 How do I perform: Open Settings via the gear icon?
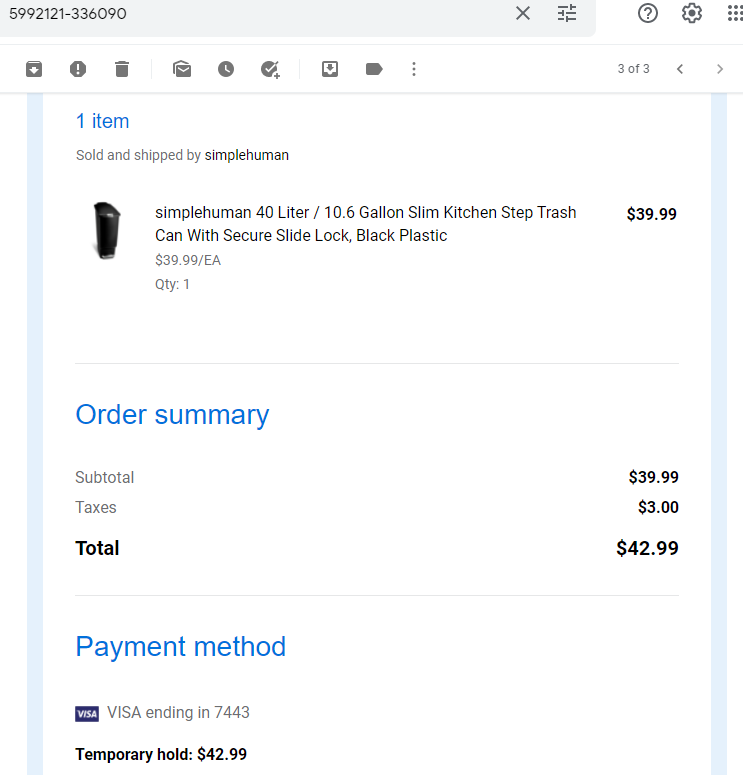coord(692,13)
